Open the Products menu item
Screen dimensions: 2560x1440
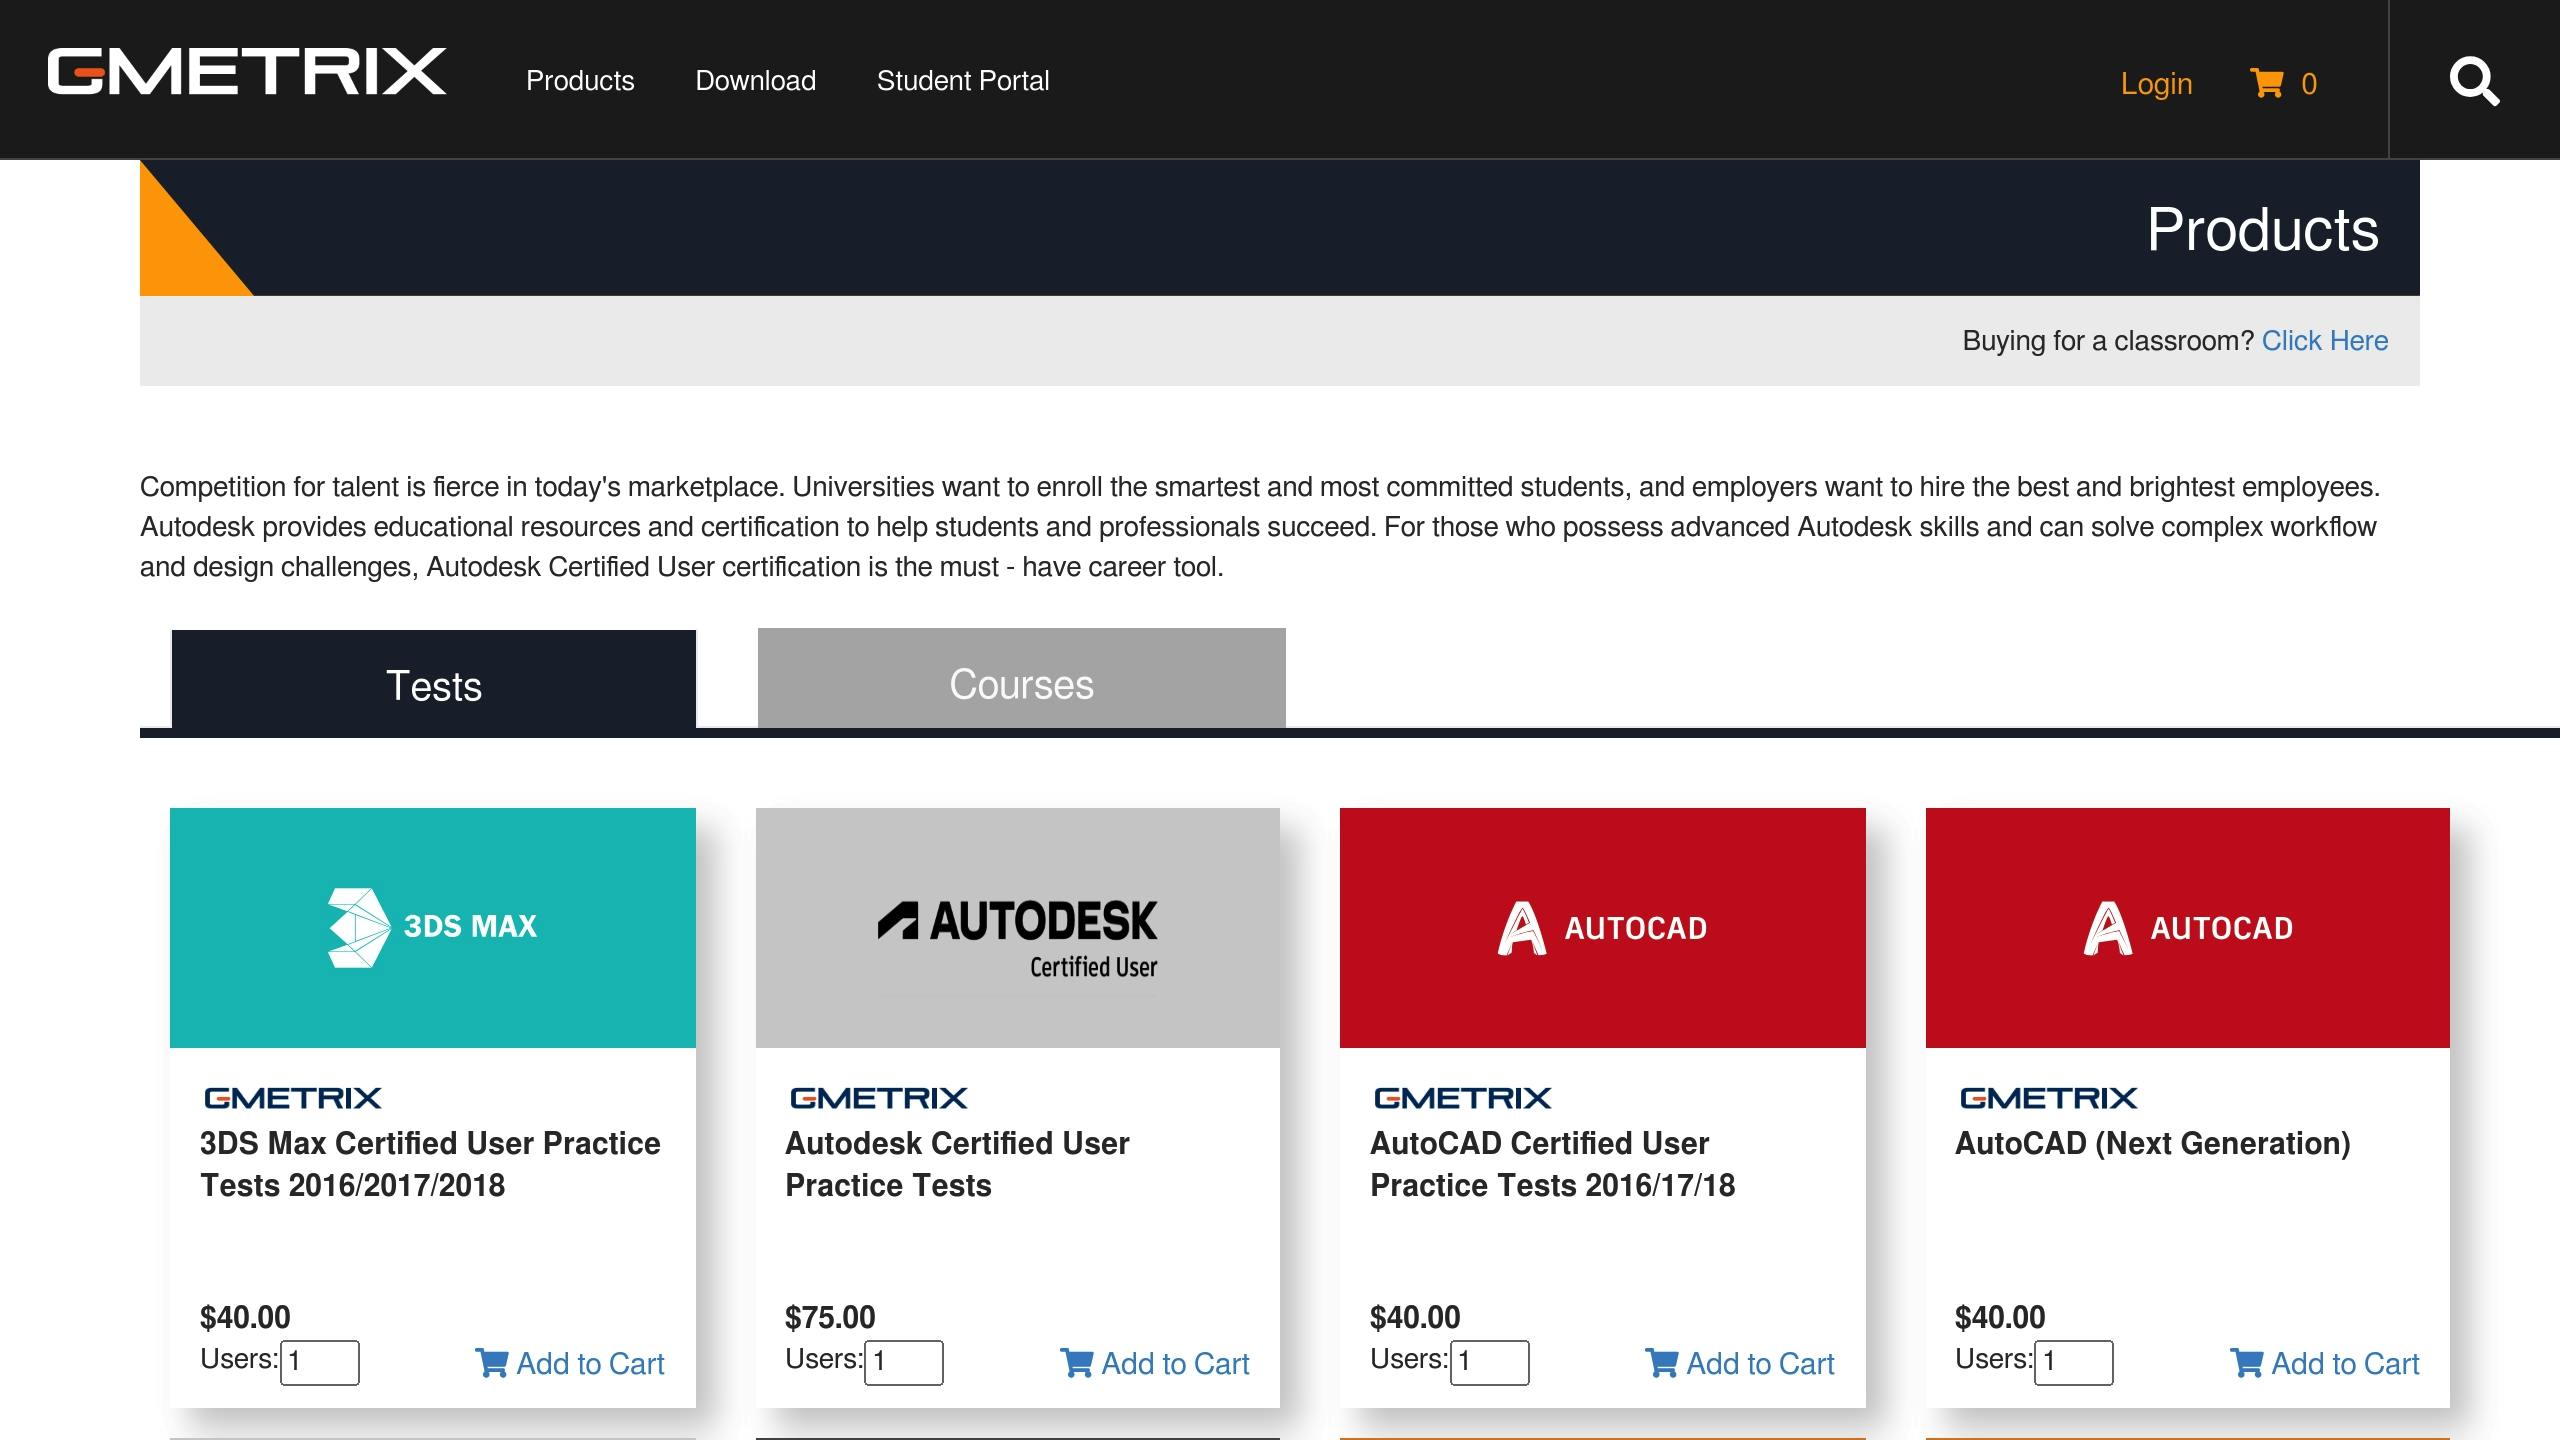click(580, 81)
